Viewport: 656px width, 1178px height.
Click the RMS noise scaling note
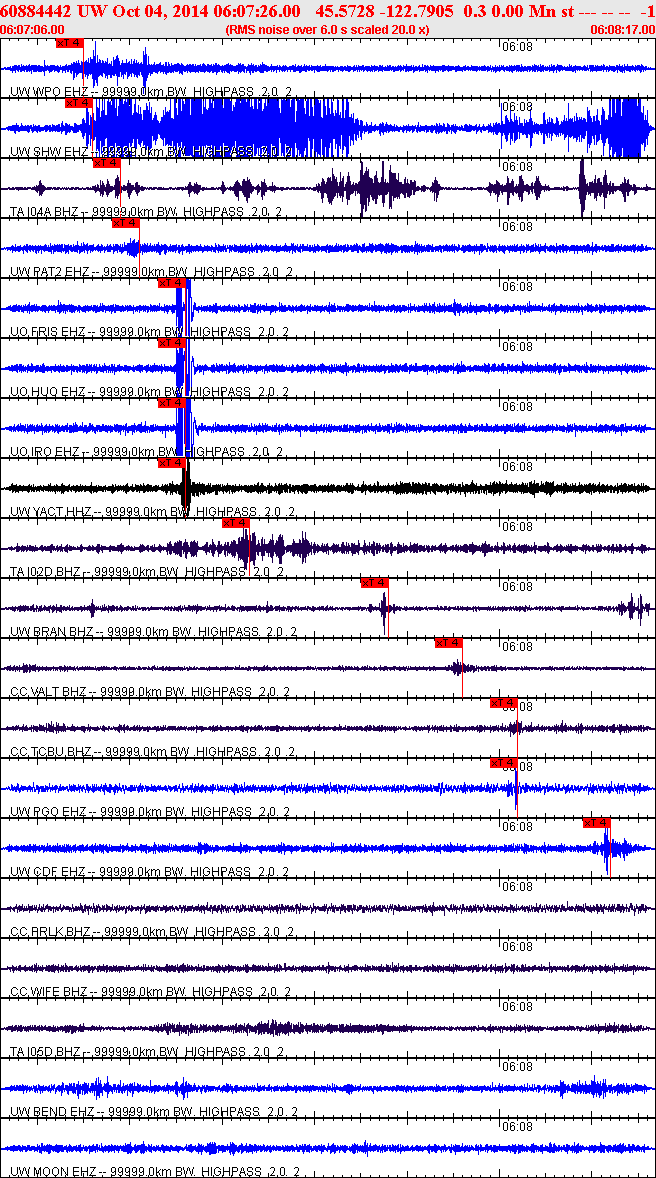328,29
